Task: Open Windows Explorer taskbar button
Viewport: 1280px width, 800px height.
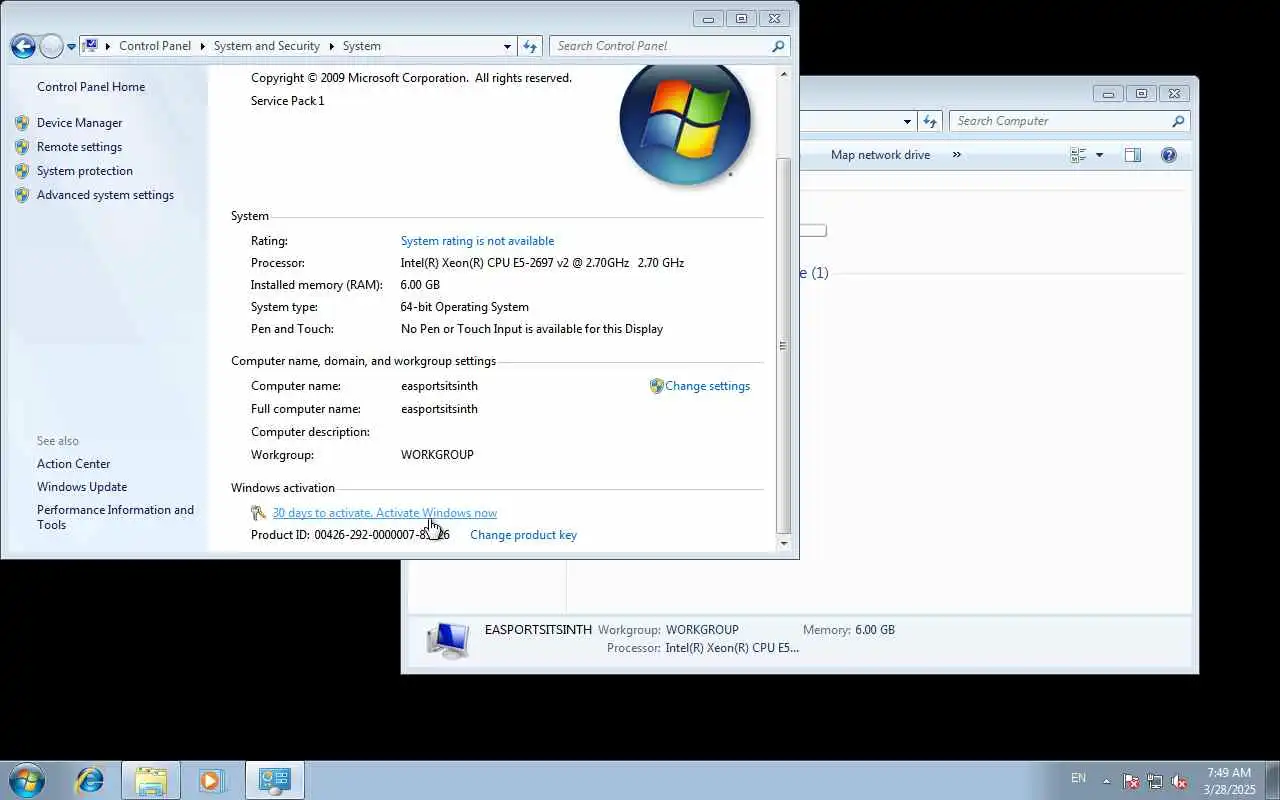Action: click(x=151, y=780)
